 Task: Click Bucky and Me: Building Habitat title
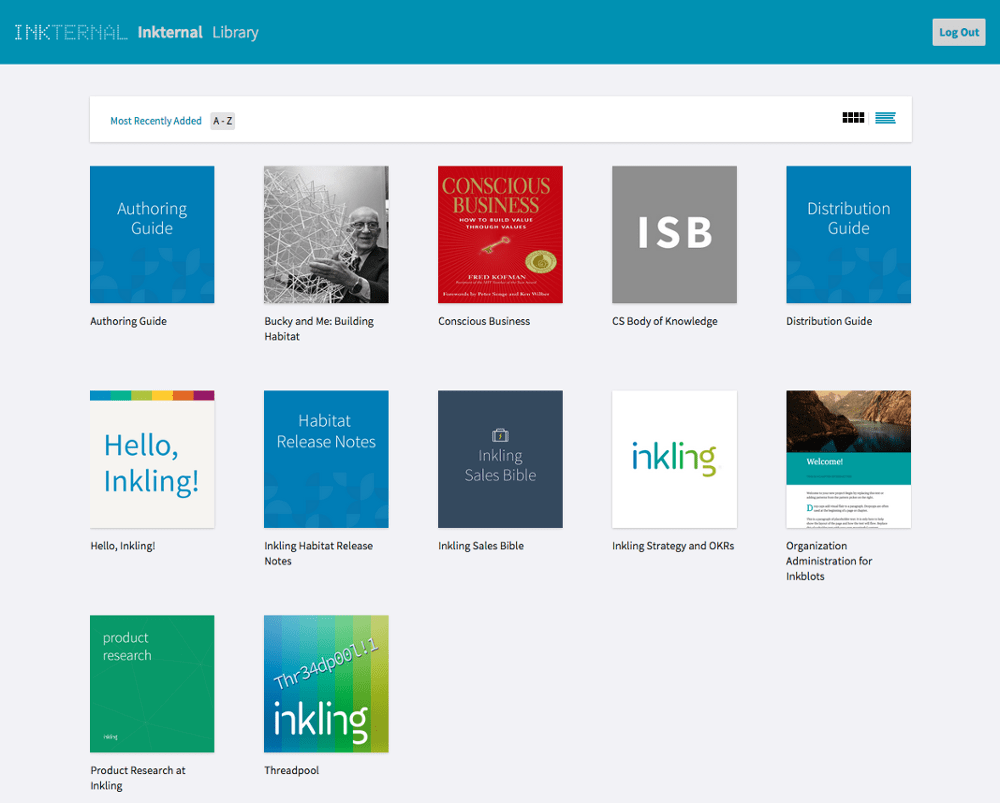click(319, 329)
